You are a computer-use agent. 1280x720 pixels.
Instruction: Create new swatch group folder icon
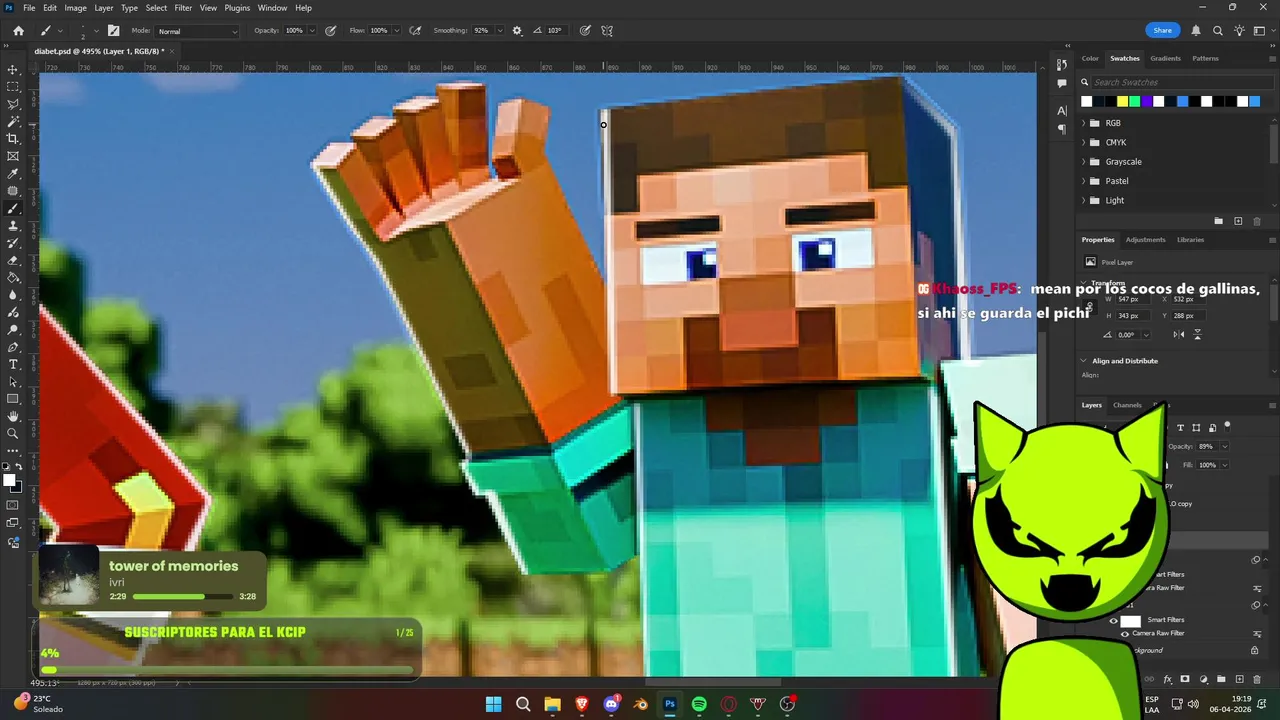[1218, 221]
